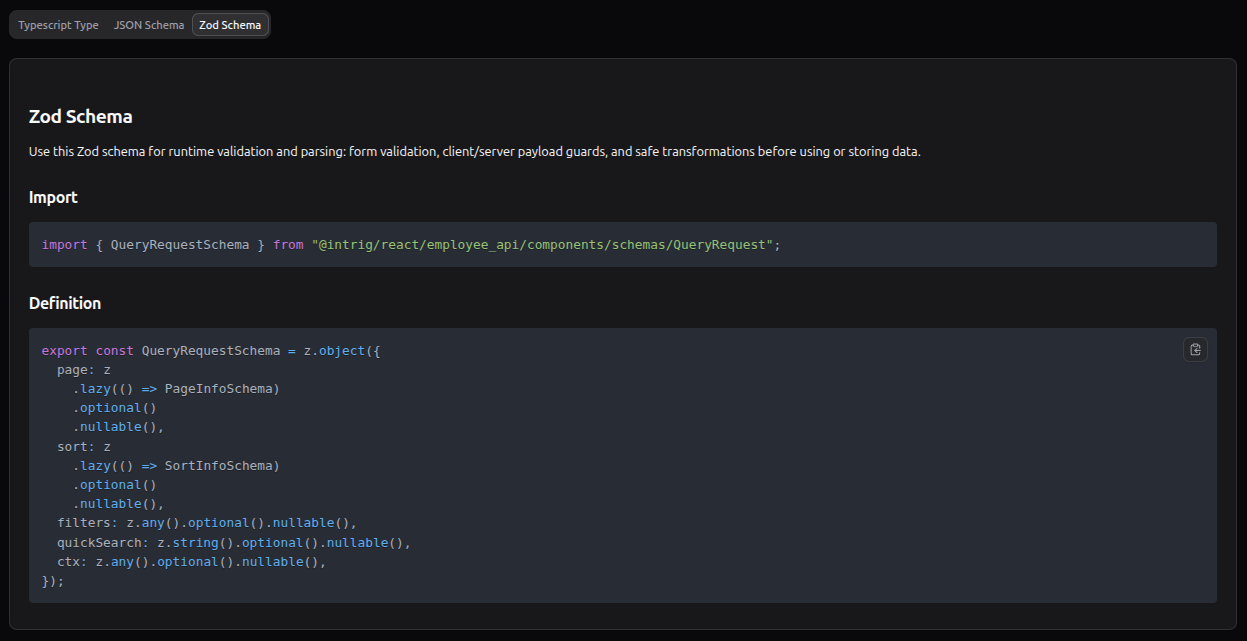Click SortInfoSchema in the sort field
1247x641 pixels.
(x=222, y=466)
